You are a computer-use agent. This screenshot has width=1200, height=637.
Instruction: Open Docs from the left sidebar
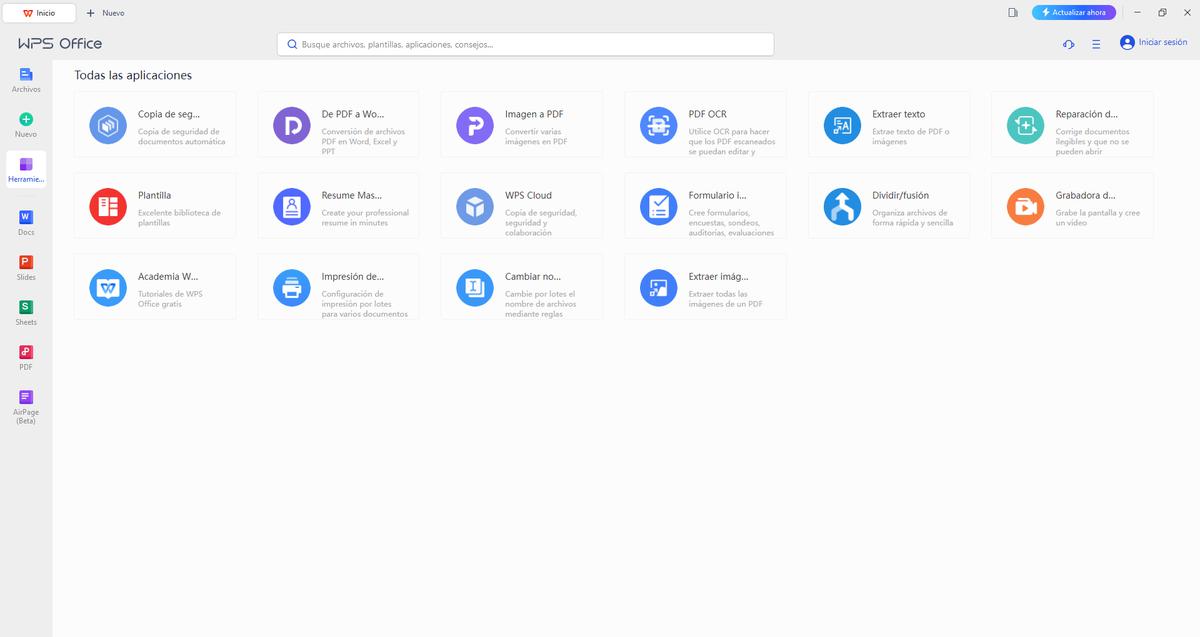pos(26,223)
